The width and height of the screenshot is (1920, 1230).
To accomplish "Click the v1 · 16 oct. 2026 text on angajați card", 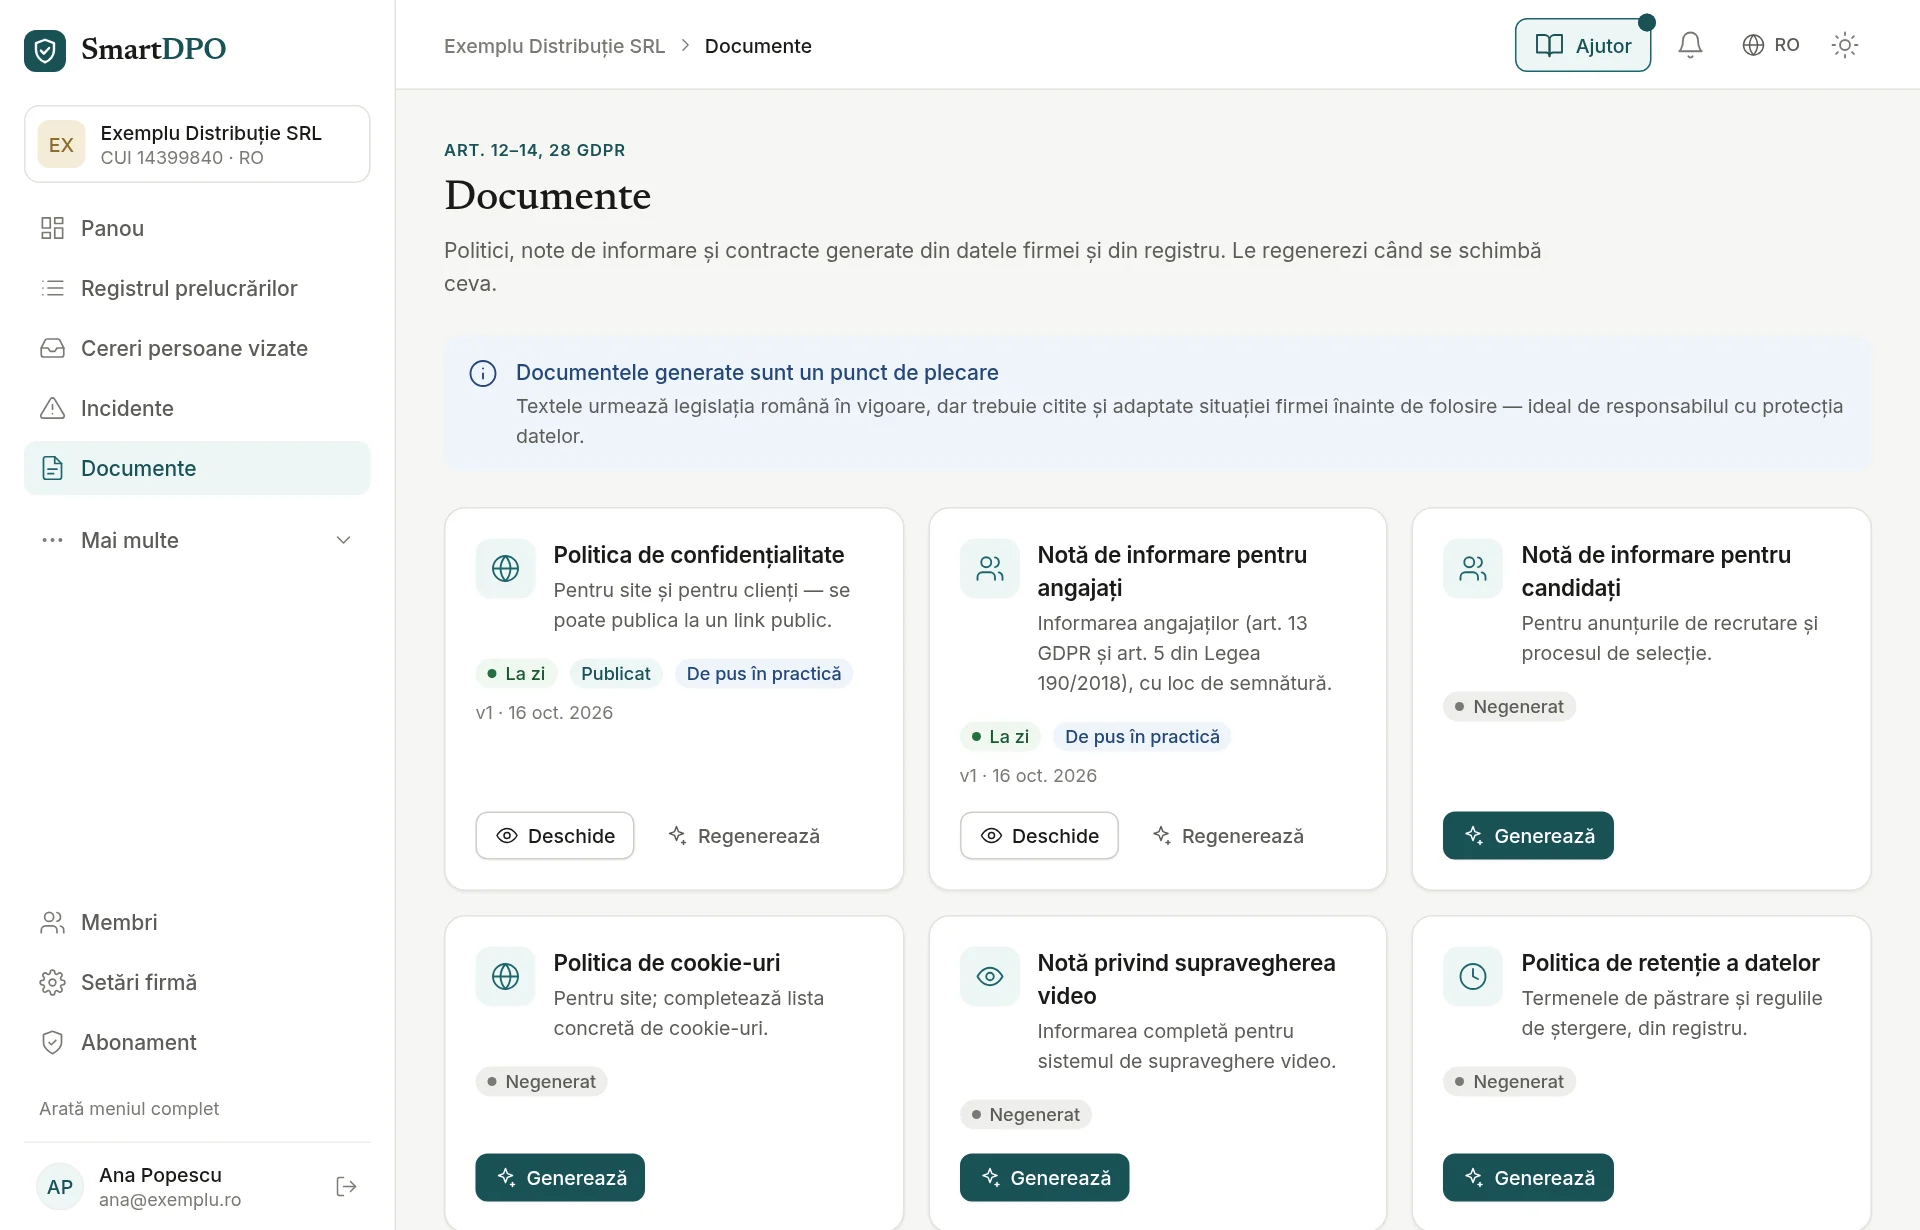I will [x=1028, y=776].
